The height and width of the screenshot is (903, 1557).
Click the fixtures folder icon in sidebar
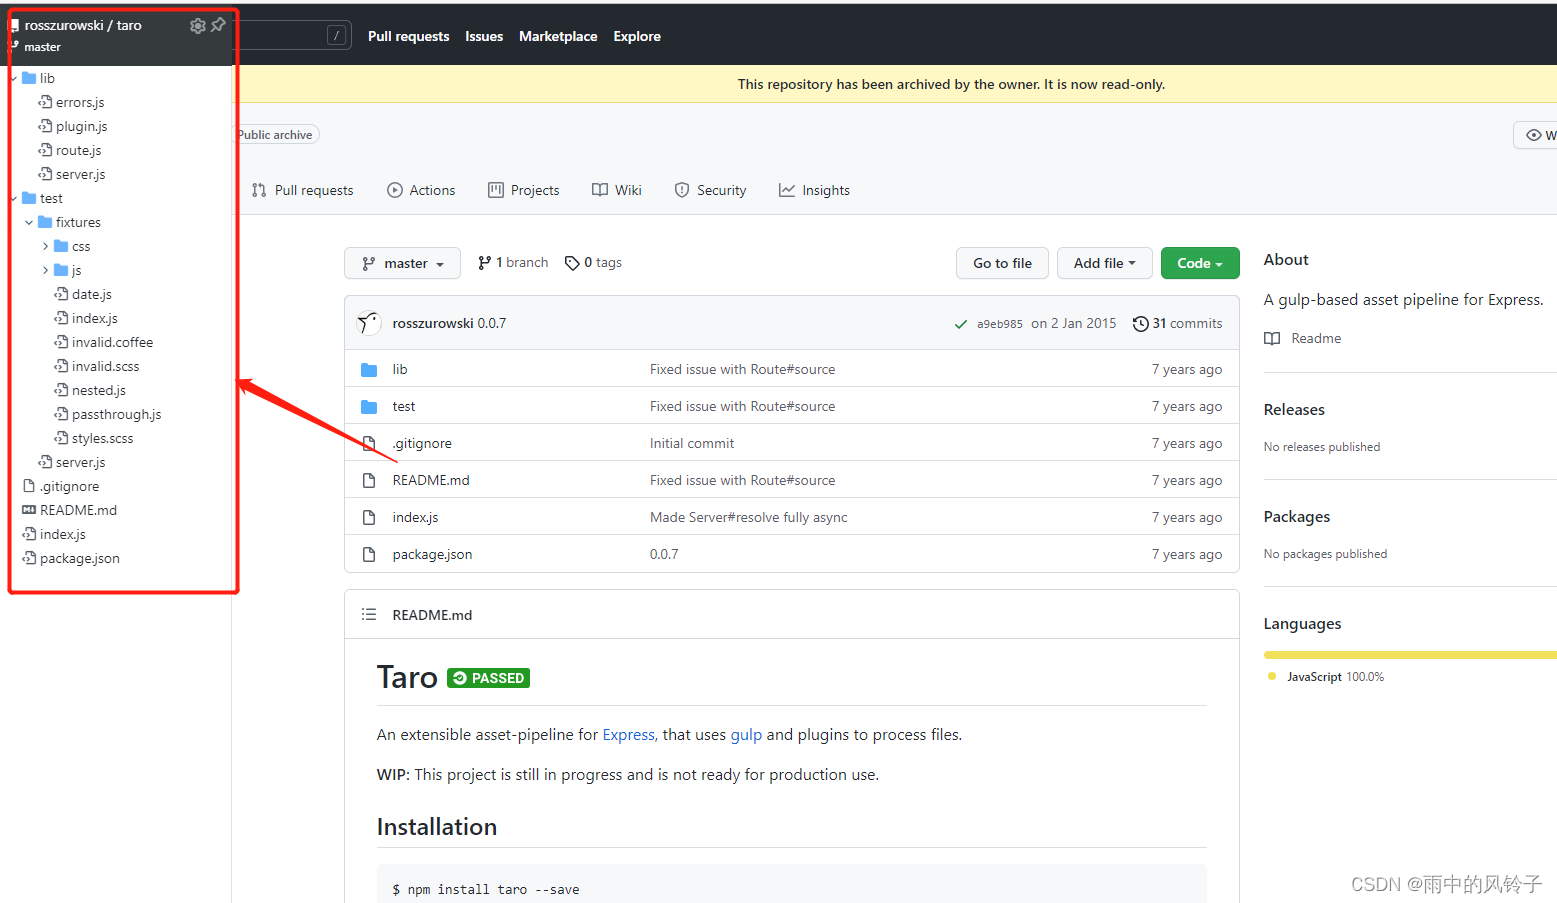[x=45, y=222]
